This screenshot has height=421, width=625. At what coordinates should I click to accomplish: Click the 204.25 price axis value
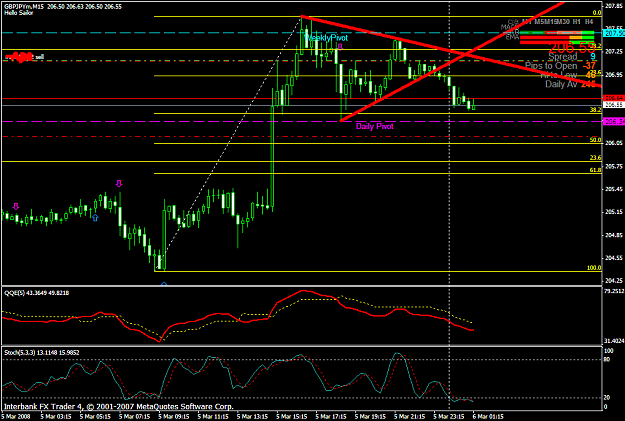[x=613, y=281]
